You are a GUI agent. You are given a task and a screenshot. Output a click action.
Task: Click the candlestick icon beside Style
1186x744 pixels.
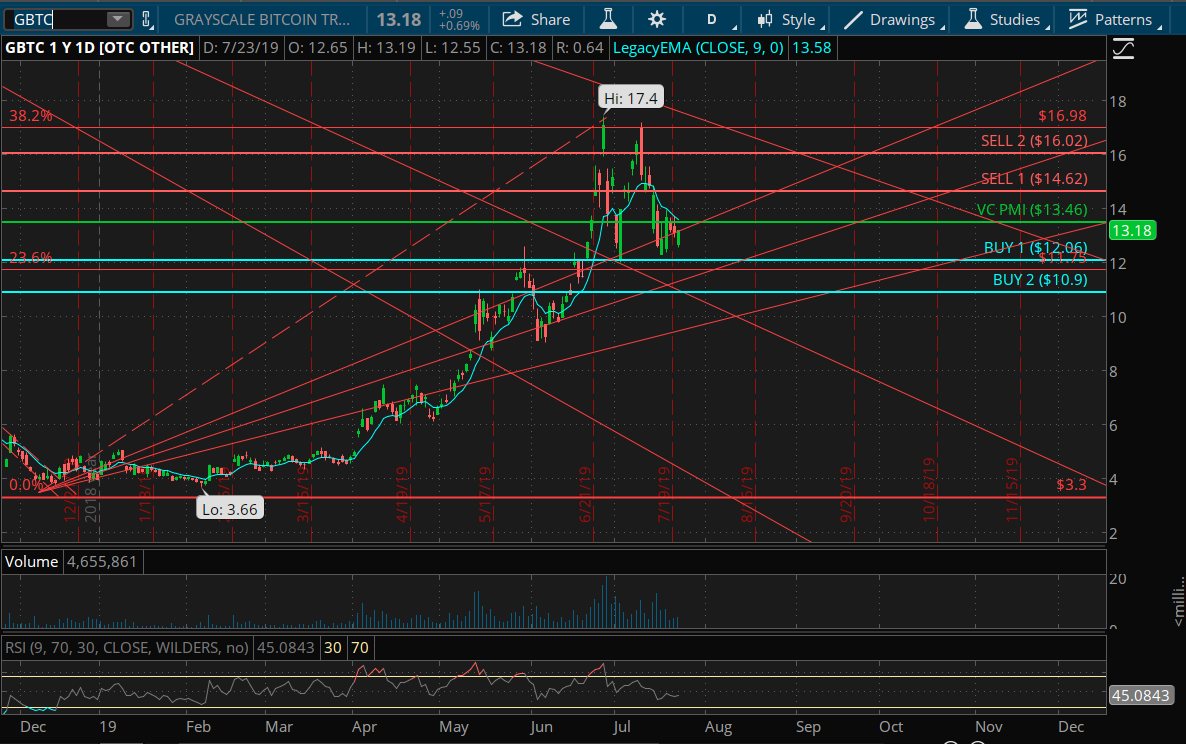tap(765, 19)
